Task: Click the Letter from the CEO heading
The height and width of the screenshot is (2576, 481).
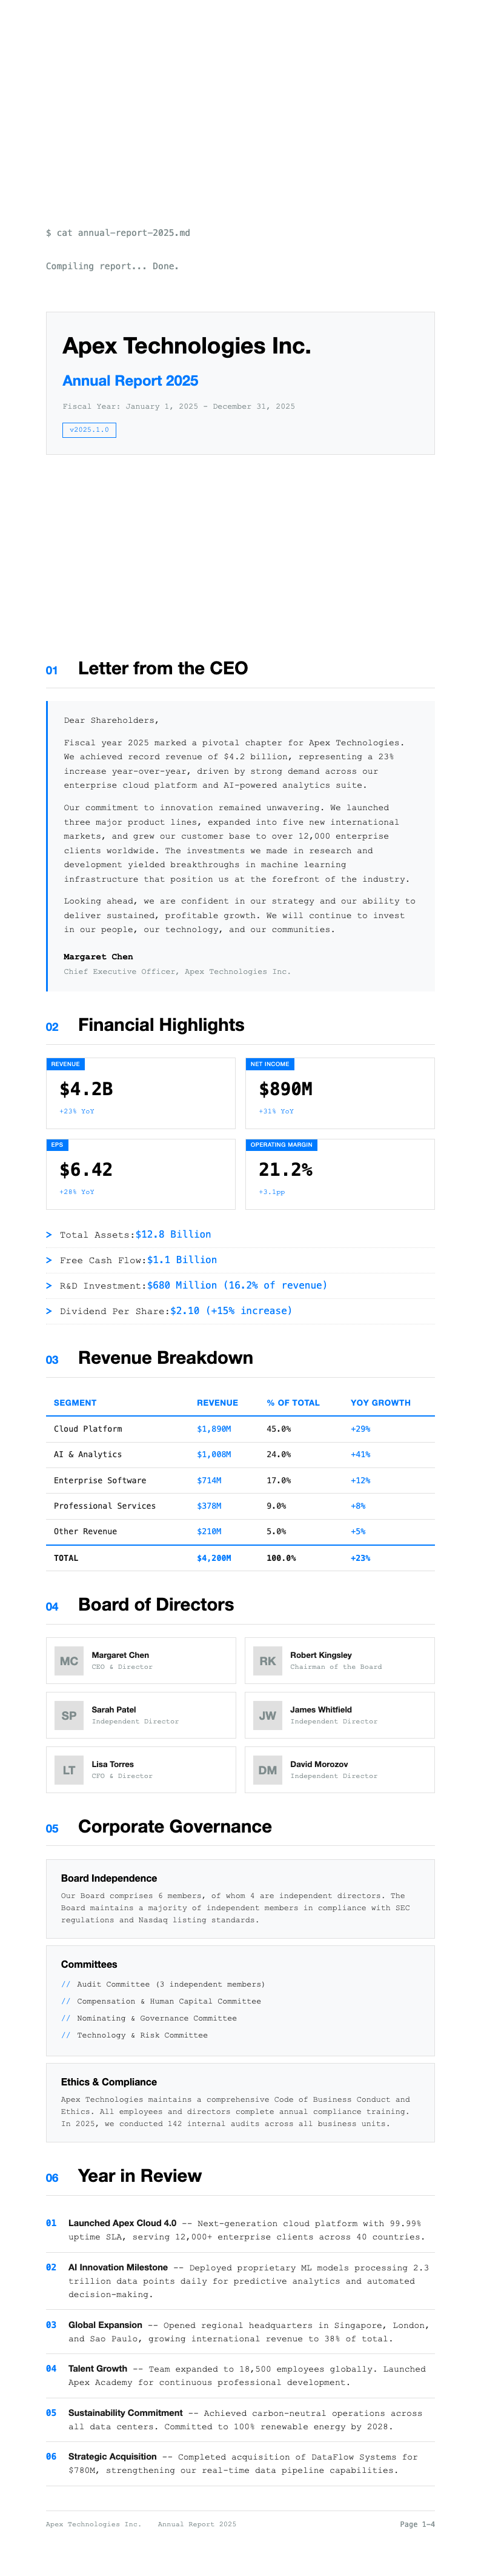Action: (x=163, y=668)
